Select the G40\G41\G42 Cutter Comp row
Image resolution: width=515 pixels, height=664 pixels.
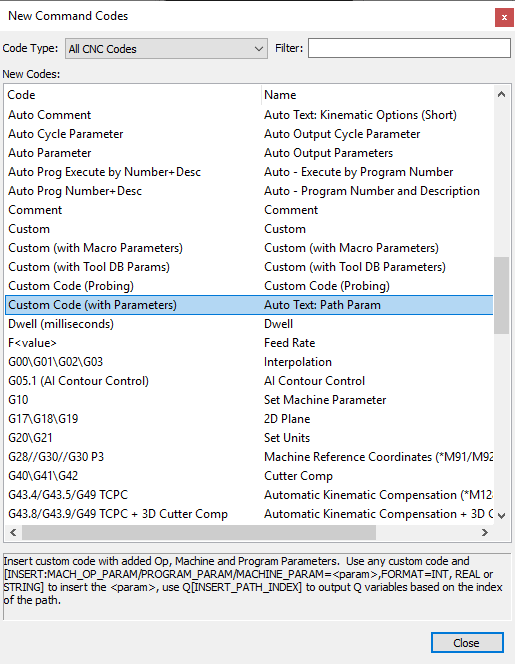pos(249,476)
